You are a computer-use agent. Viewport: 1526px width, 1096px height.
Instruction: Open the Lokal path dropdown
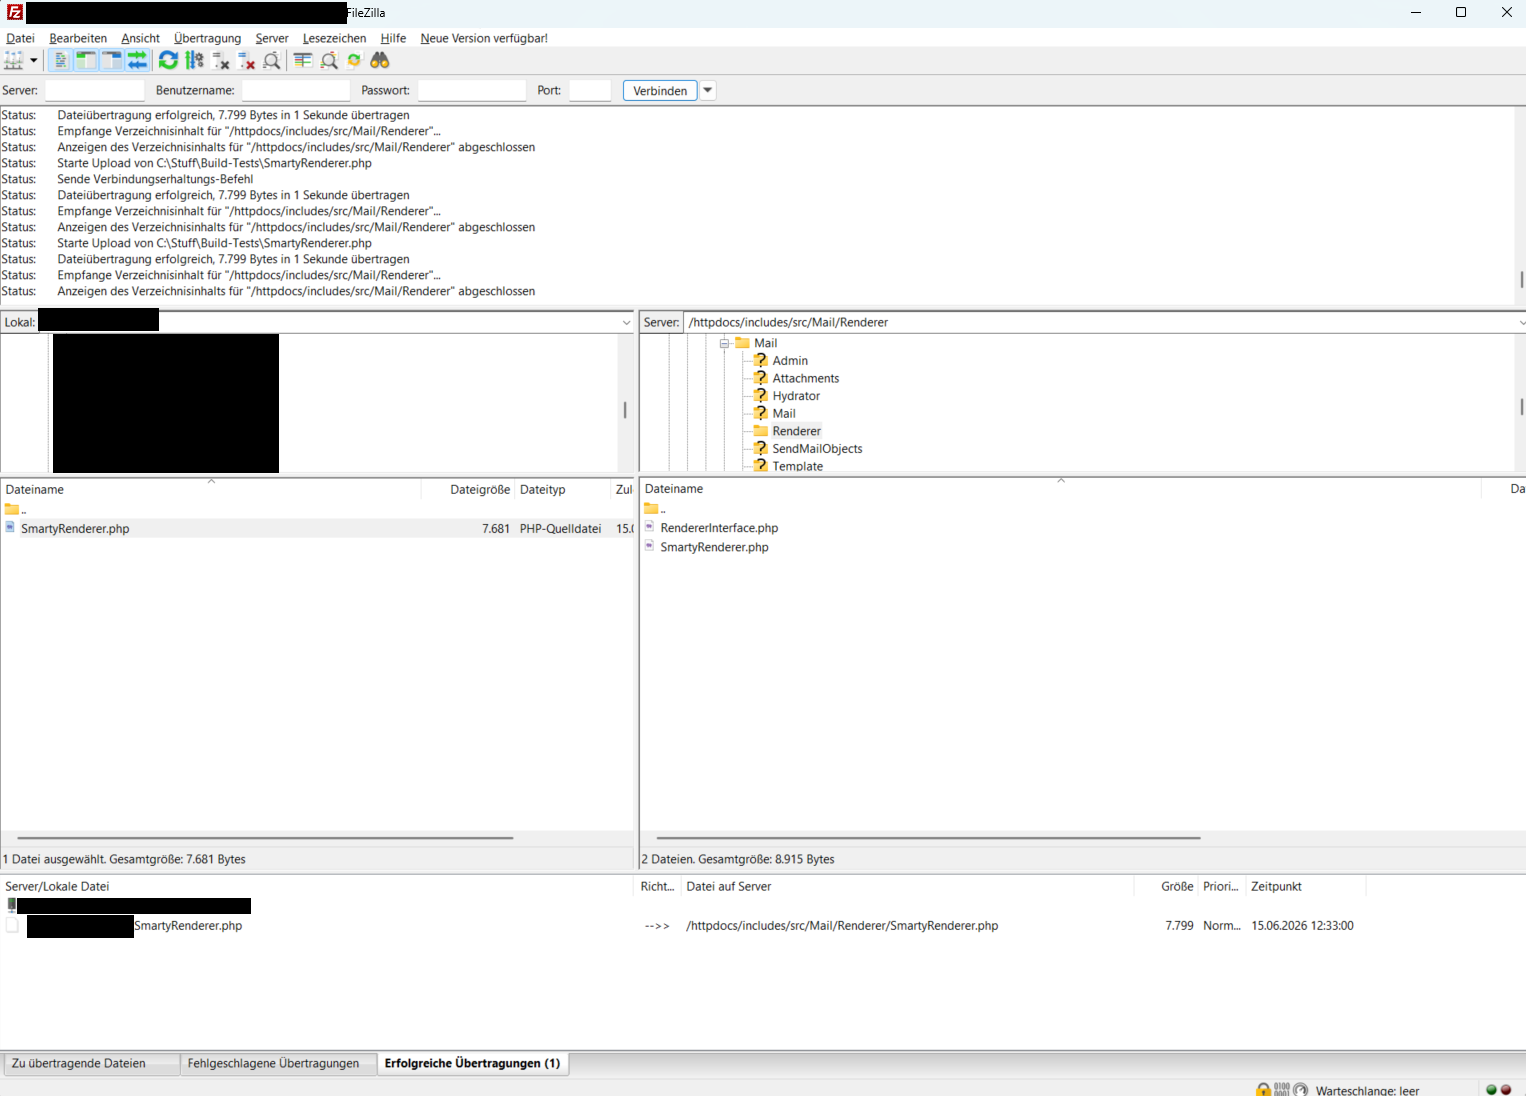tap(627, 322)
